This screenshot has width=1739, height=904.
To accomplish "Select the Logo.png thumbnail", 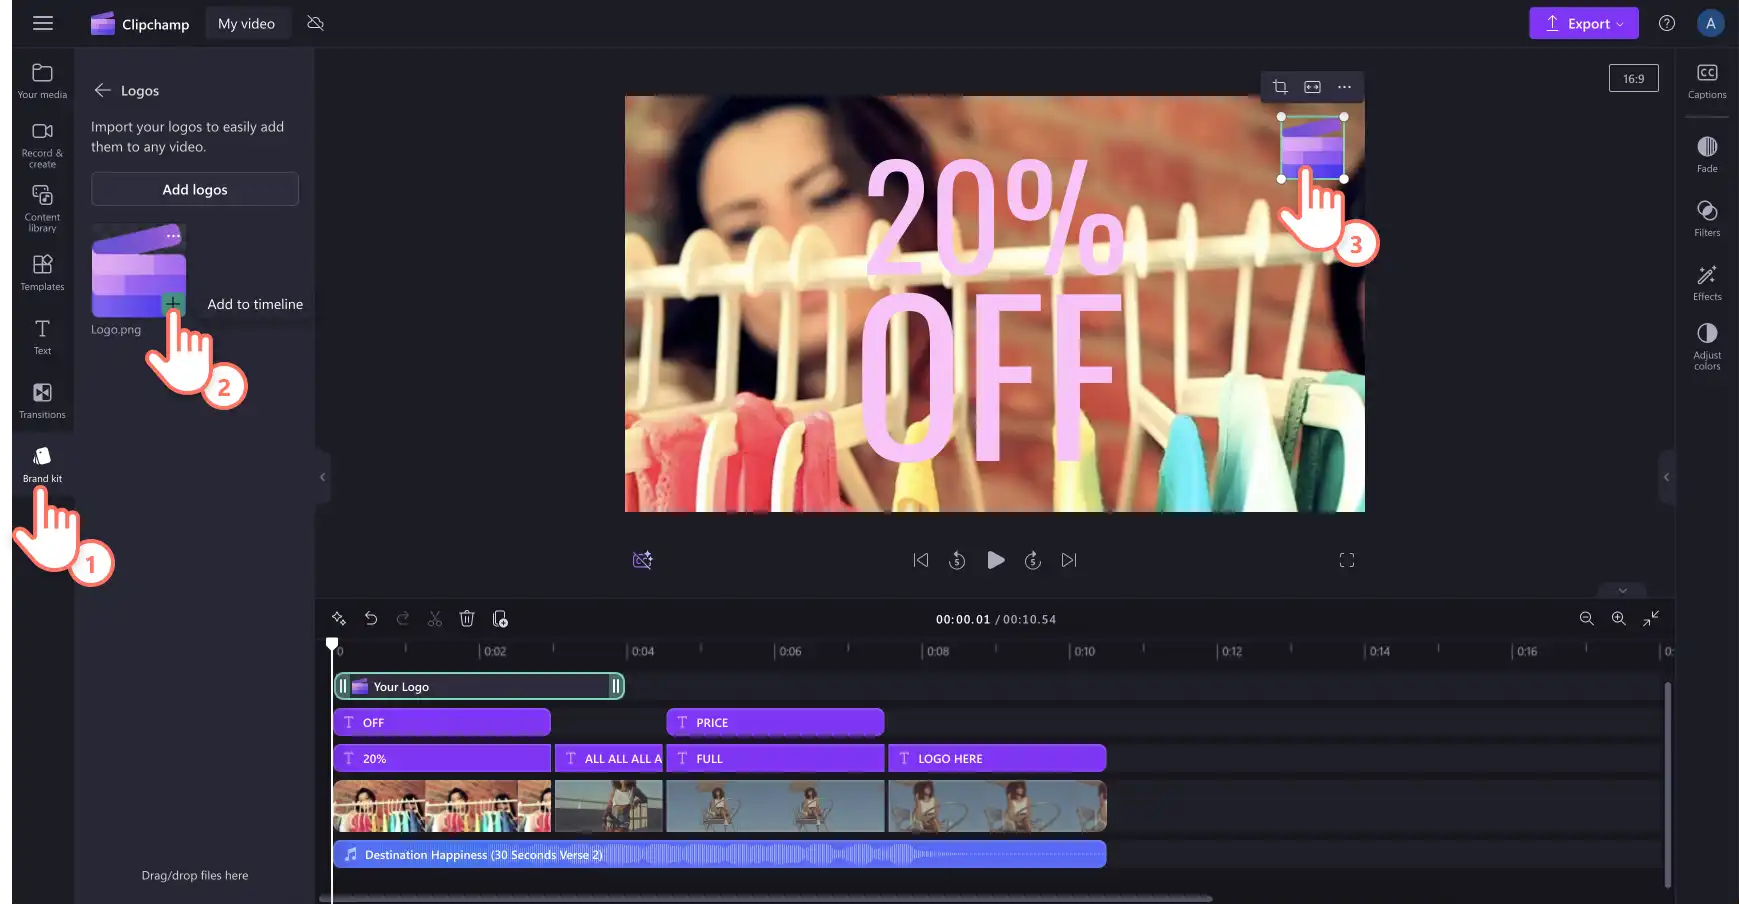I will [x=138, y=270].
